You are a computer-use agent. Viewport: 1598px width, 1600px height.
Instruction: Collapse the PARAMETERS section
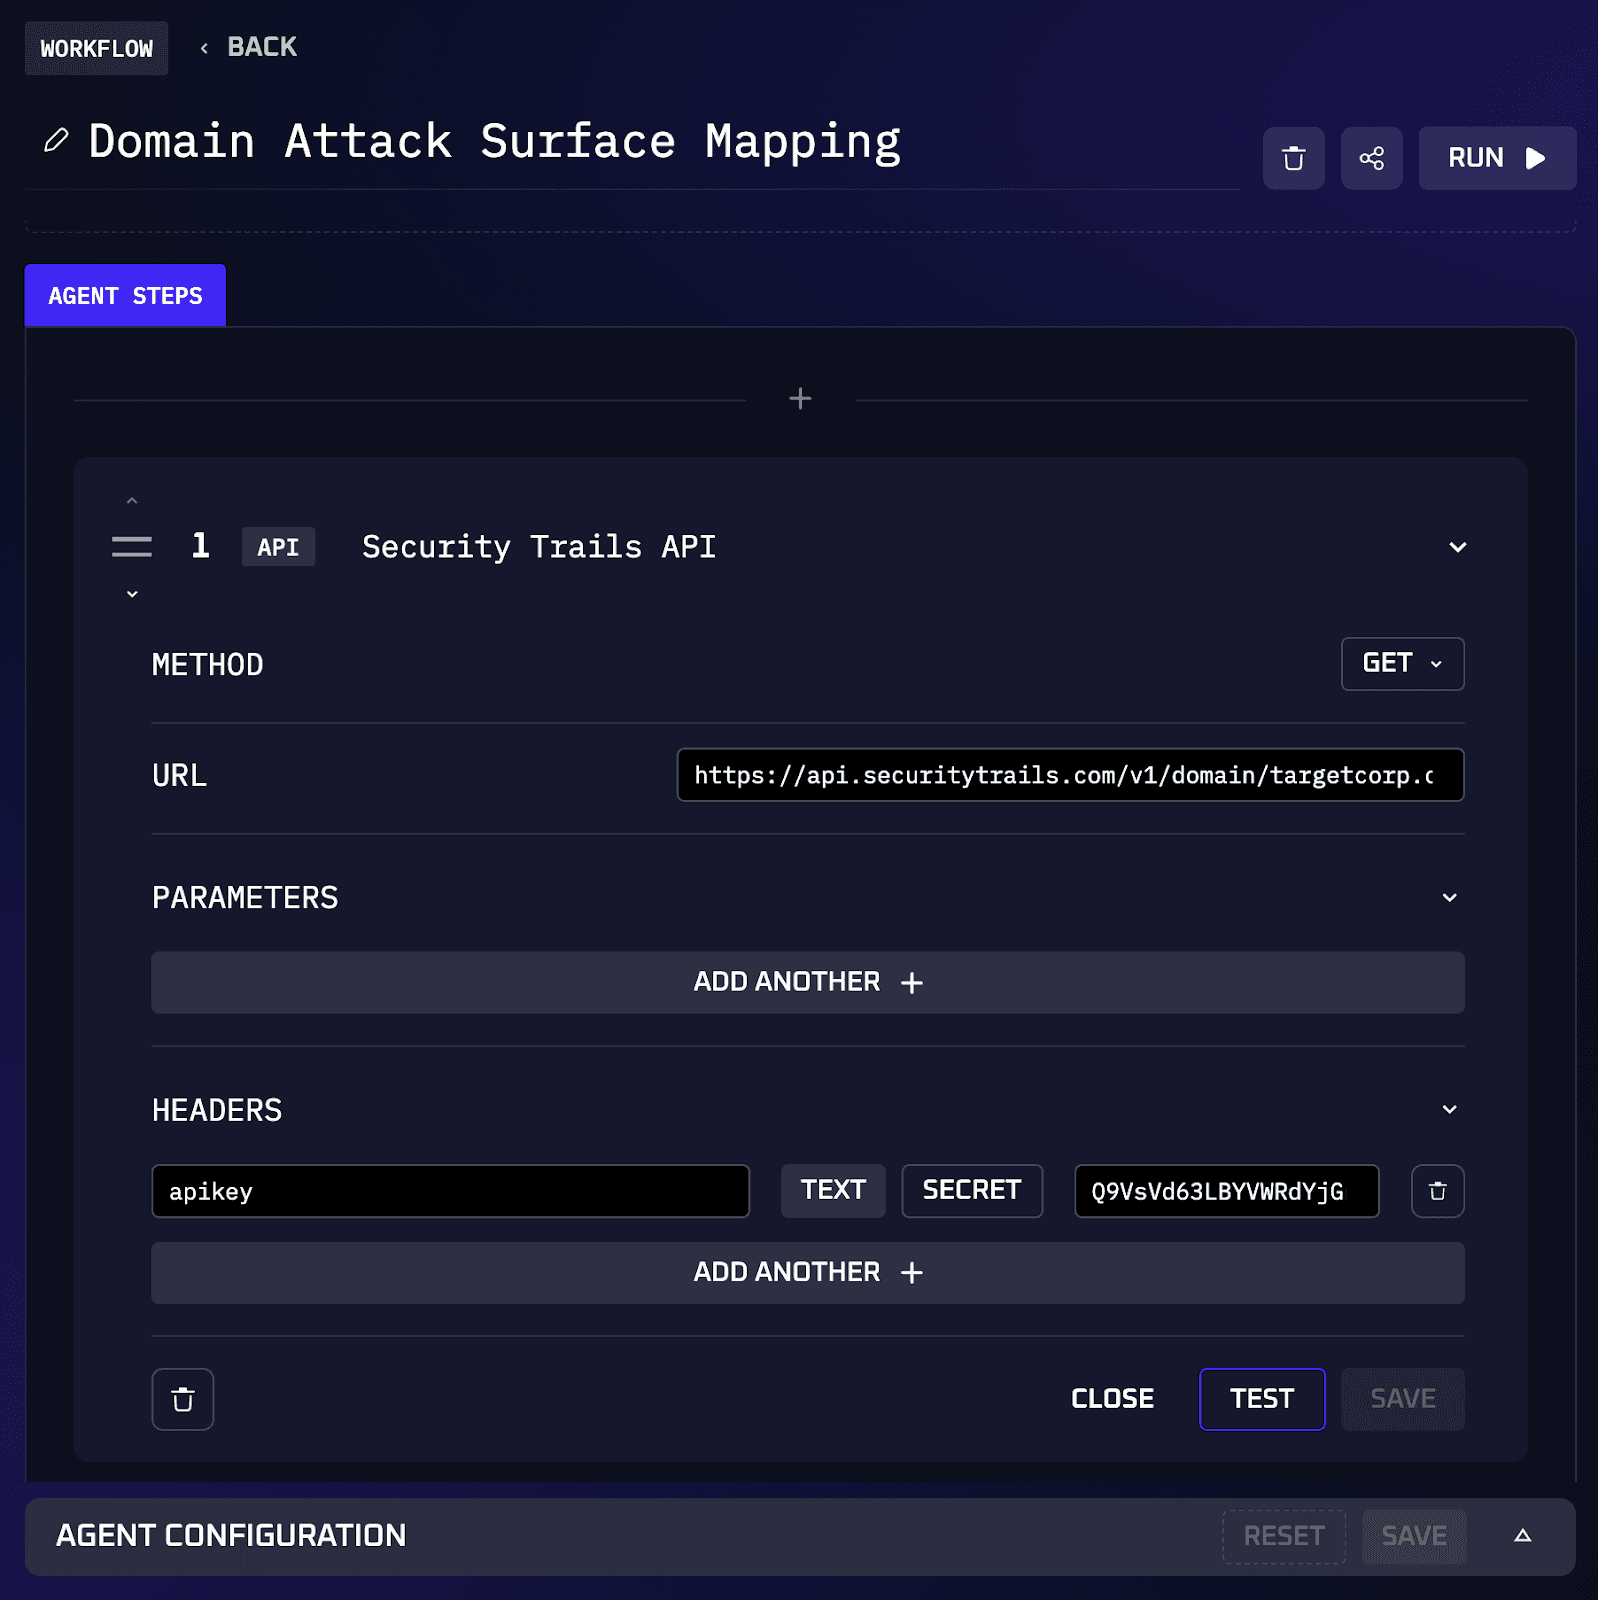1449,898
